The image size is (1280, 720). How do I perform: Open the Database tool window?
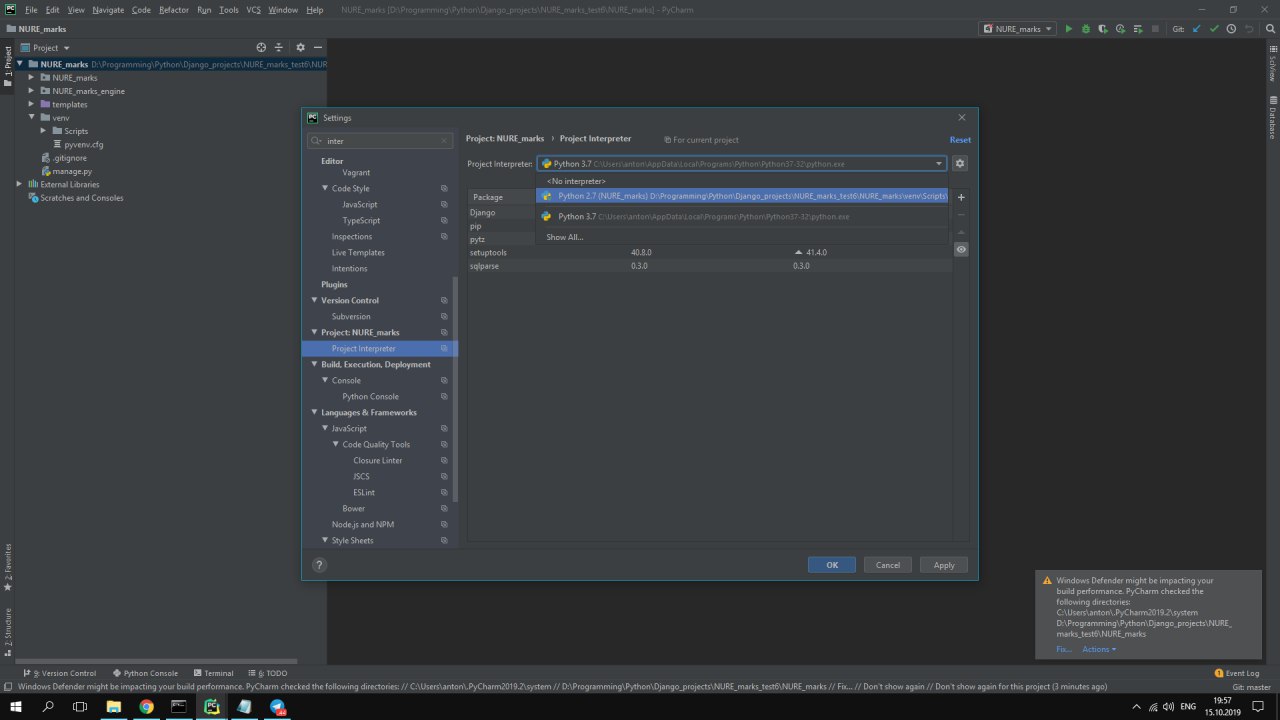click(1273, 118)
